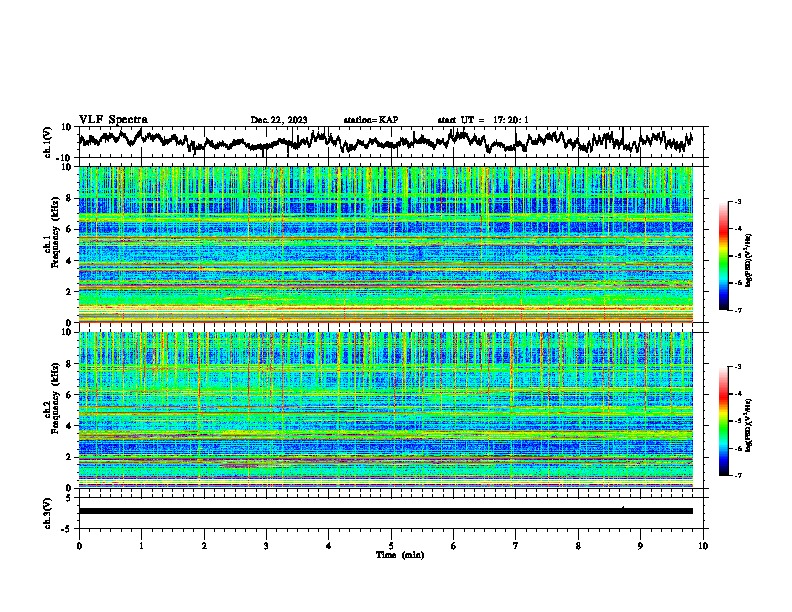Click the ch.2 spectrogram panel
This screenshot has width=792, height=612.
385,410
